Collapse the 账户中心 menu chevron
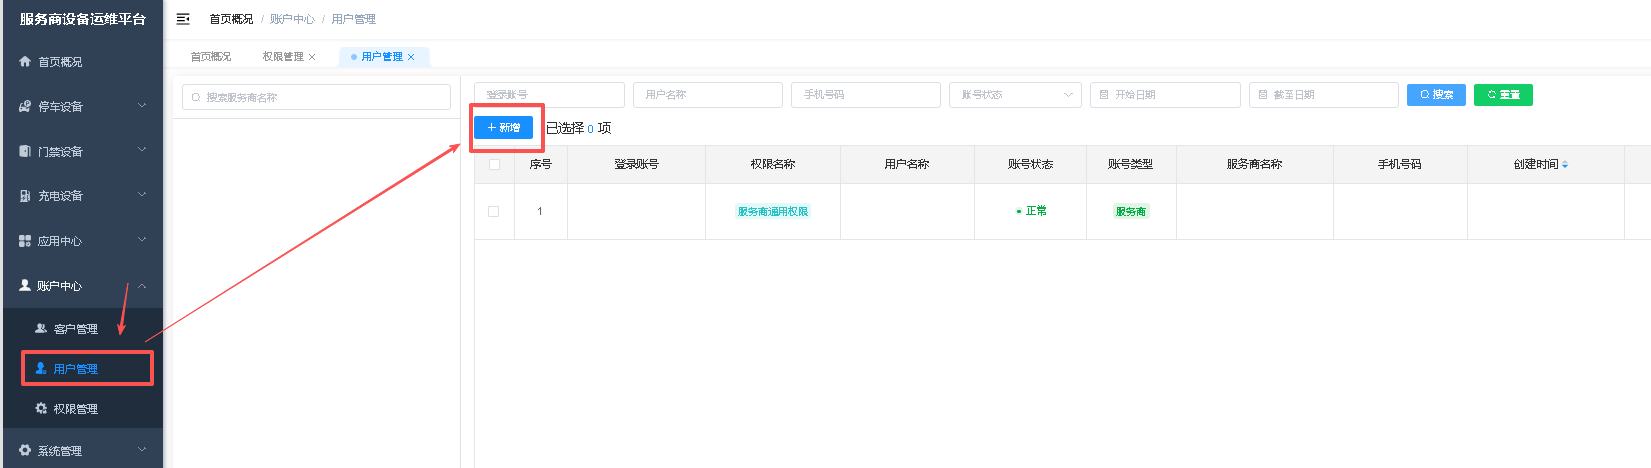The width and height of the screenshot is (1651, 468). point(142,285)
